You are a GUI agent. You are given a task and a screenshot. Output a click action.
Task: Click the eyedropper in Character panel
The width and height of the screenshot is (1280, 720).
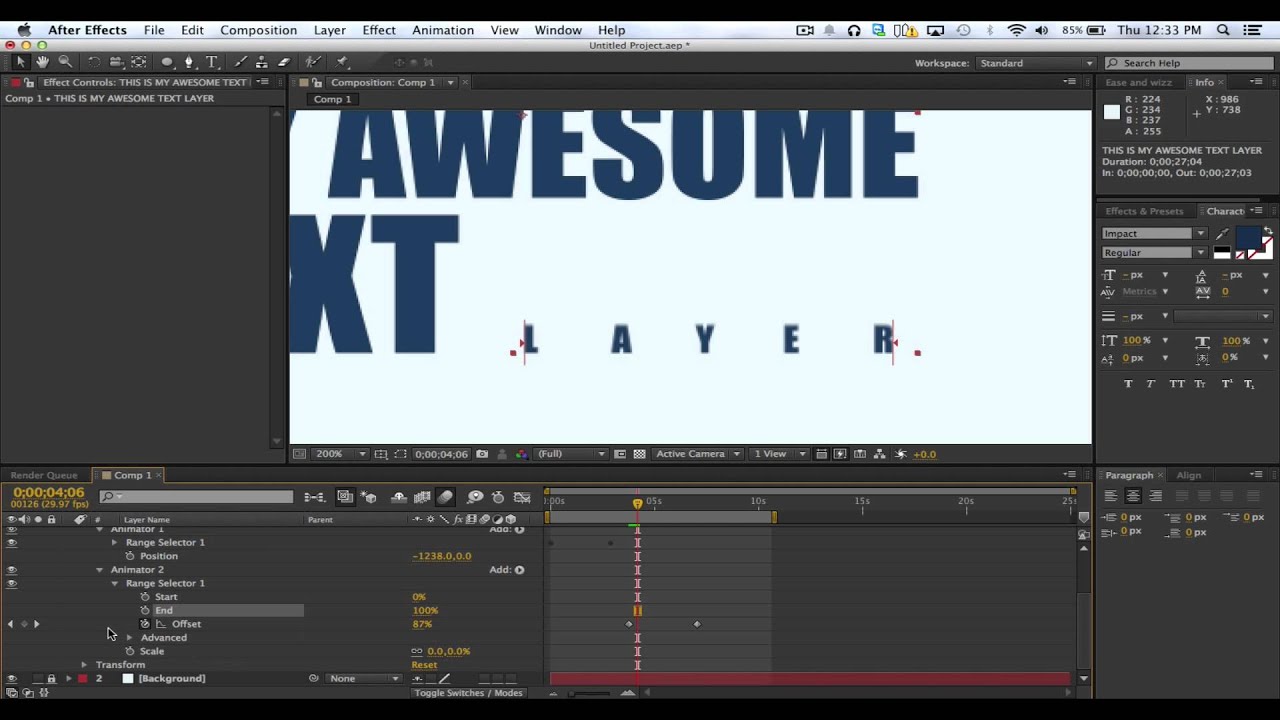(x=1222, y=234)
